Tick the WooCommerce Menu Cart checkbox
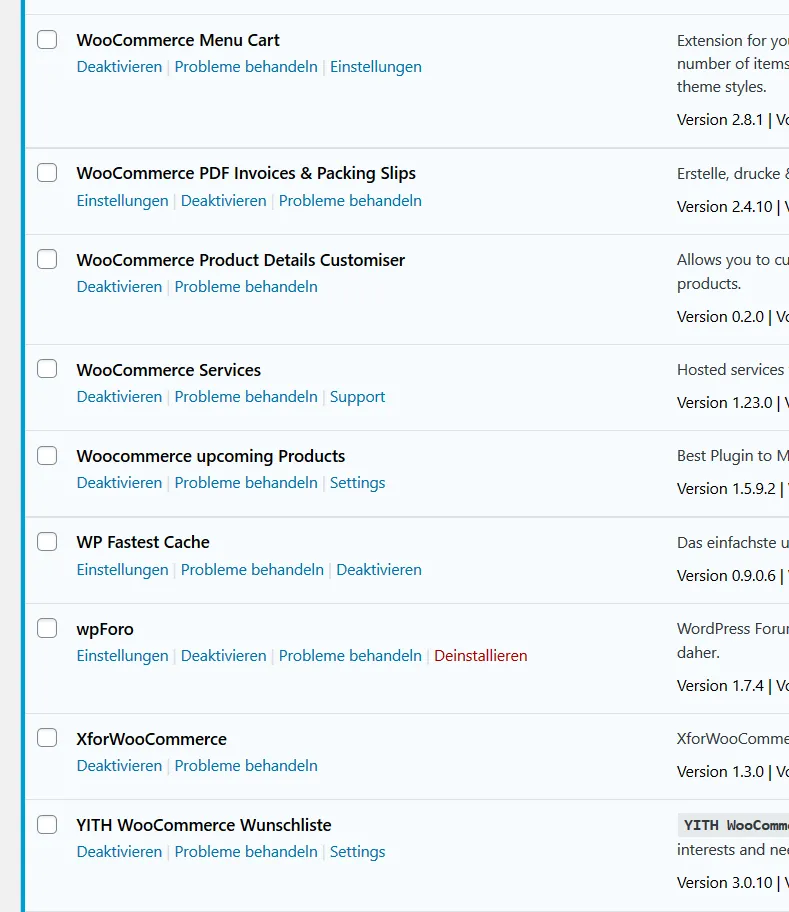Screen dimensions: 789x912 [x=47, y=40]
